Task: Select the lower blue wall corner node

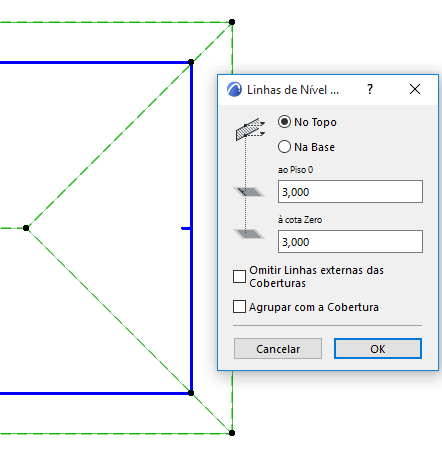Action: [x=191, y=393]
